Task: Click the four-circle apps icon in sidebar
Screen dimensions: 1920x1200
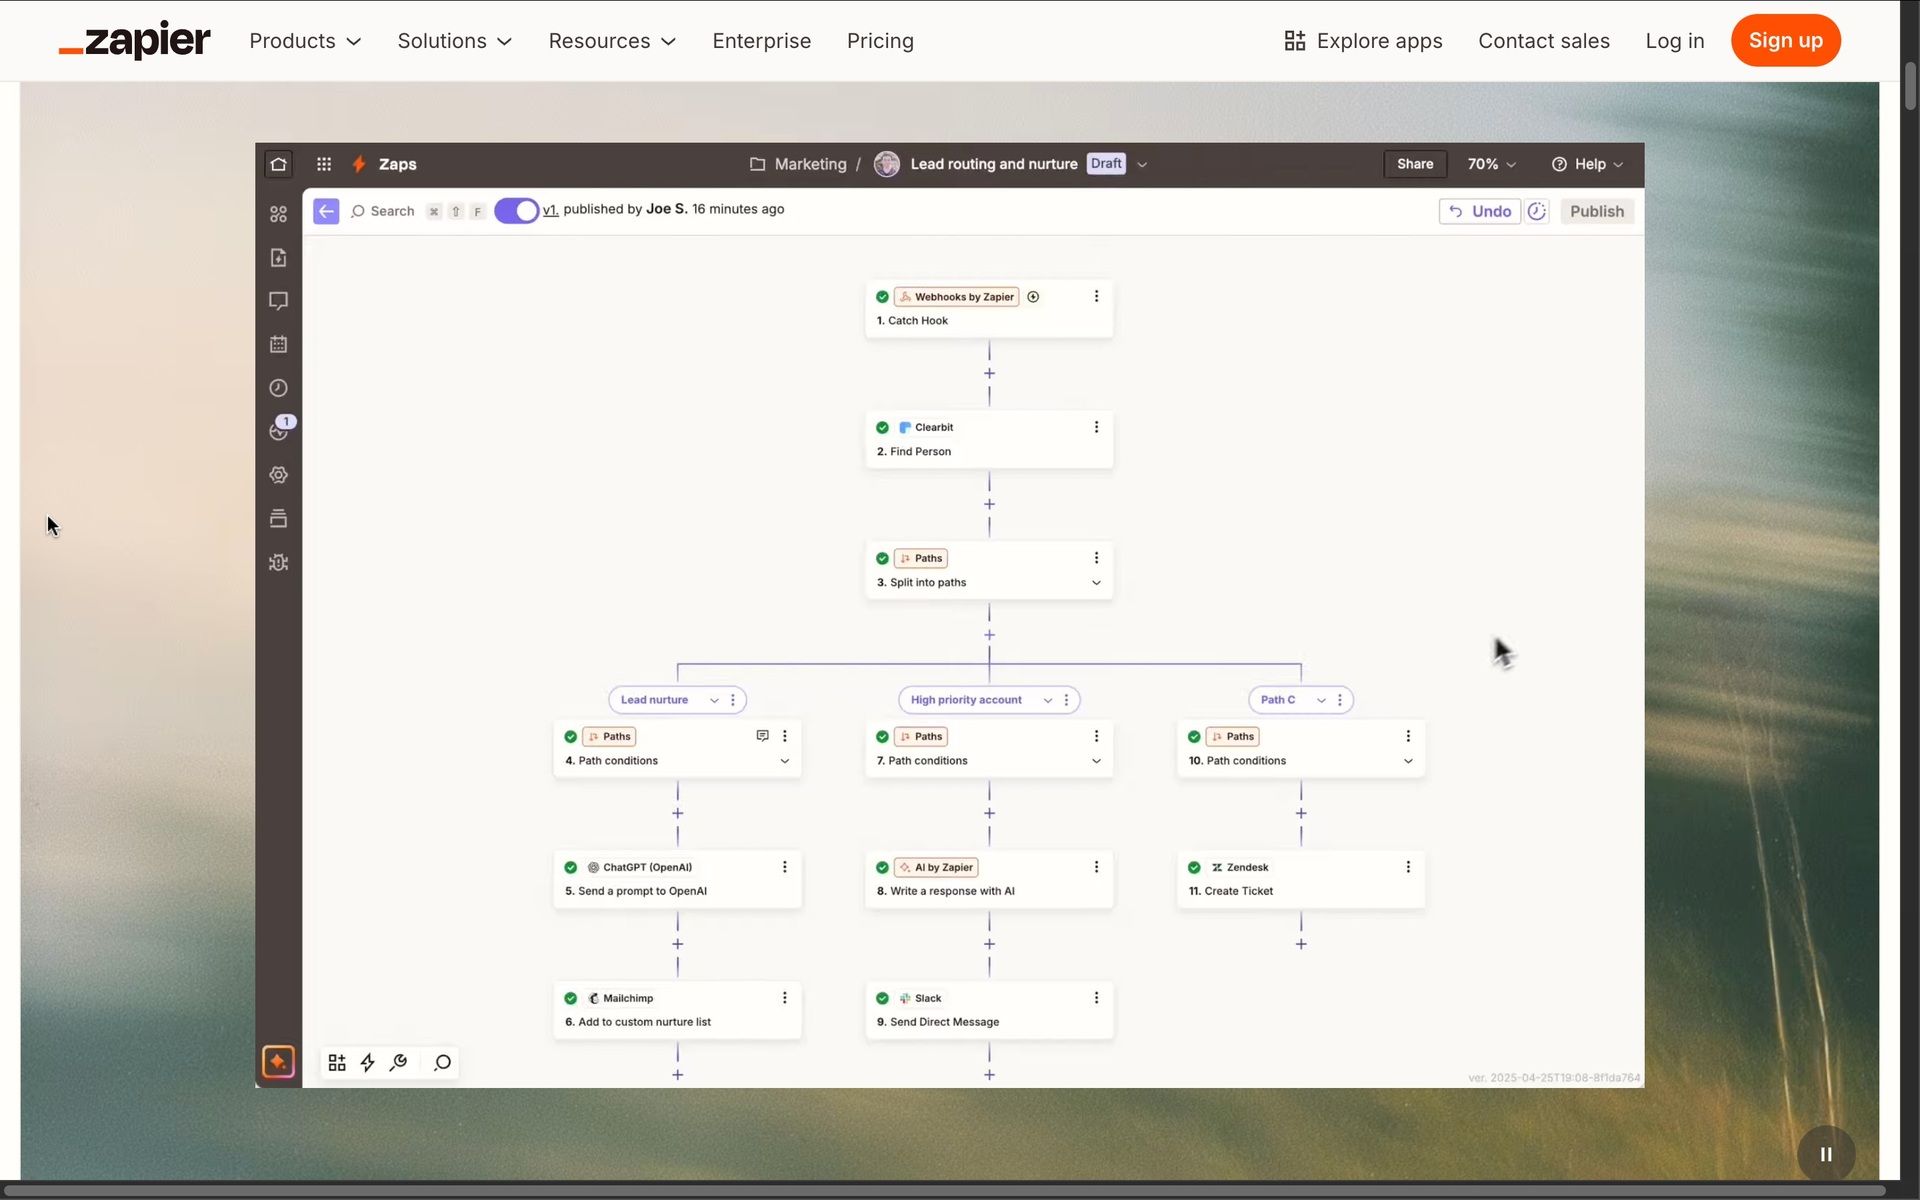Action: point(279,214)
